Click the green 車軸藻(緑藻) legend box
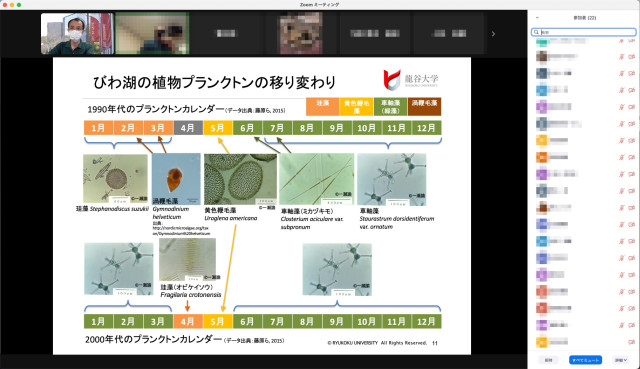Viewport: 640px width, 369px height. [x=390, y=107]
